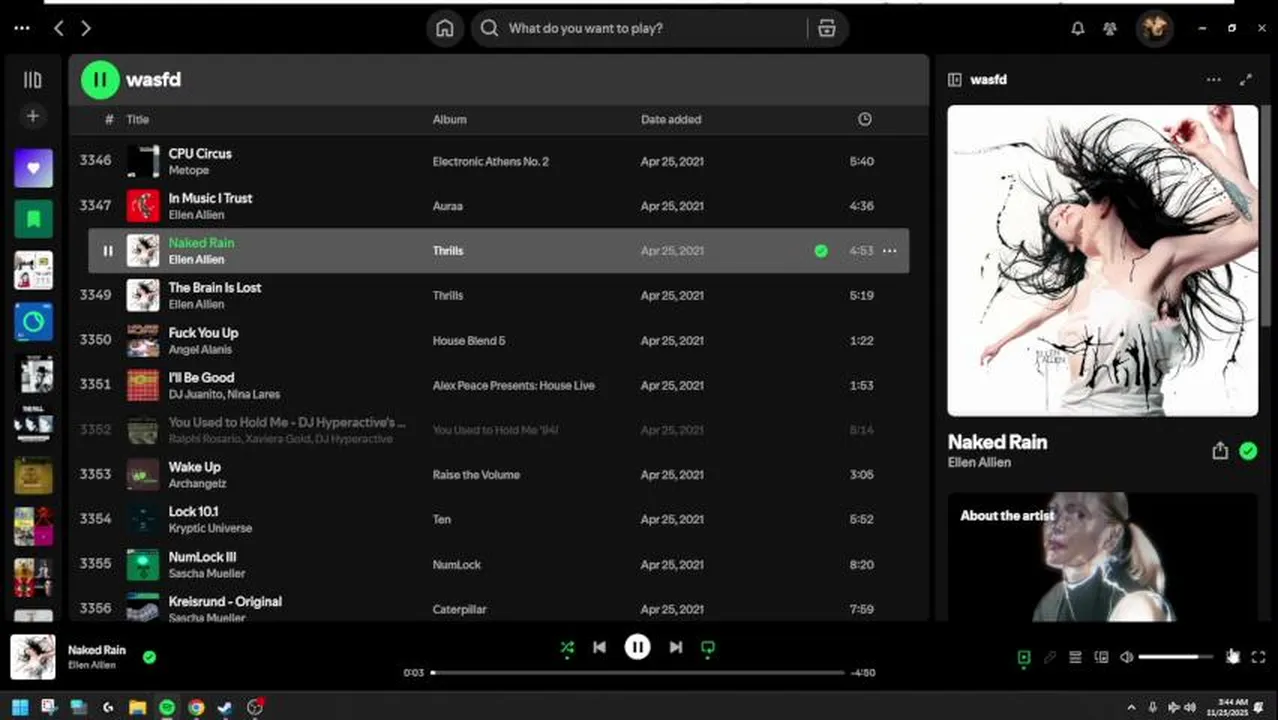This screenshot has height=720, width=1278.
Task: Adjust the volume slider
Action: [x=1175, y=657]
